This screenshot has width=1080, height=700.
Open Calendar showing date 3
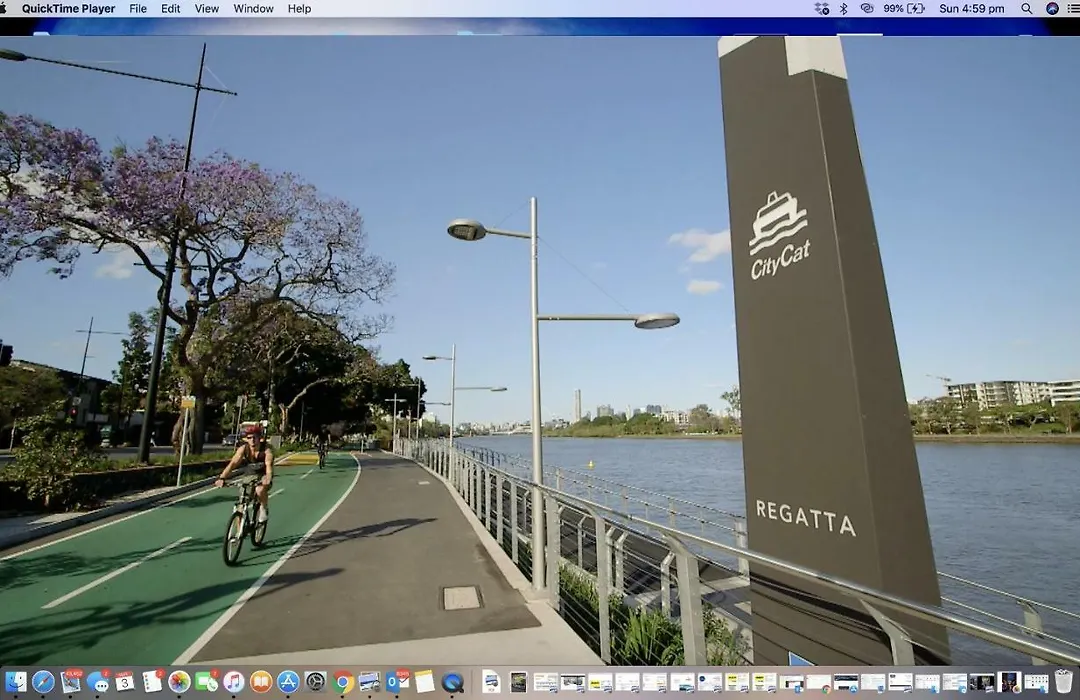125,682
